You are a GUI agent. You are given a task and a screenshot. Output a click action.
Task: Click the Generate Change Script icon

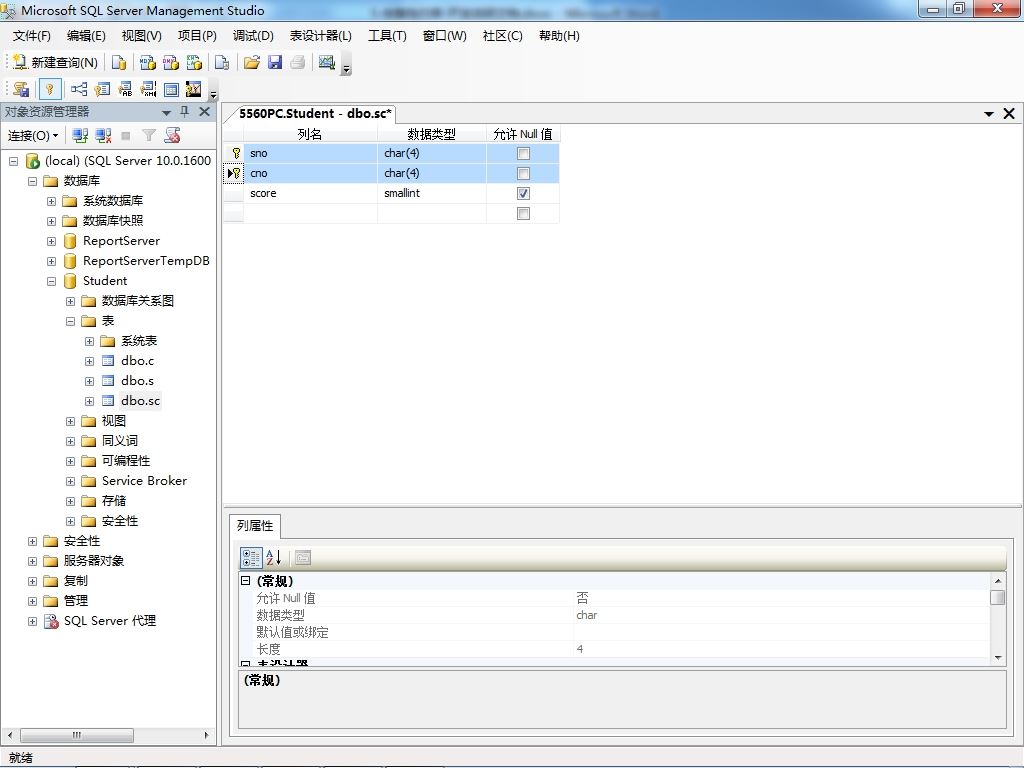coord(21,89)
